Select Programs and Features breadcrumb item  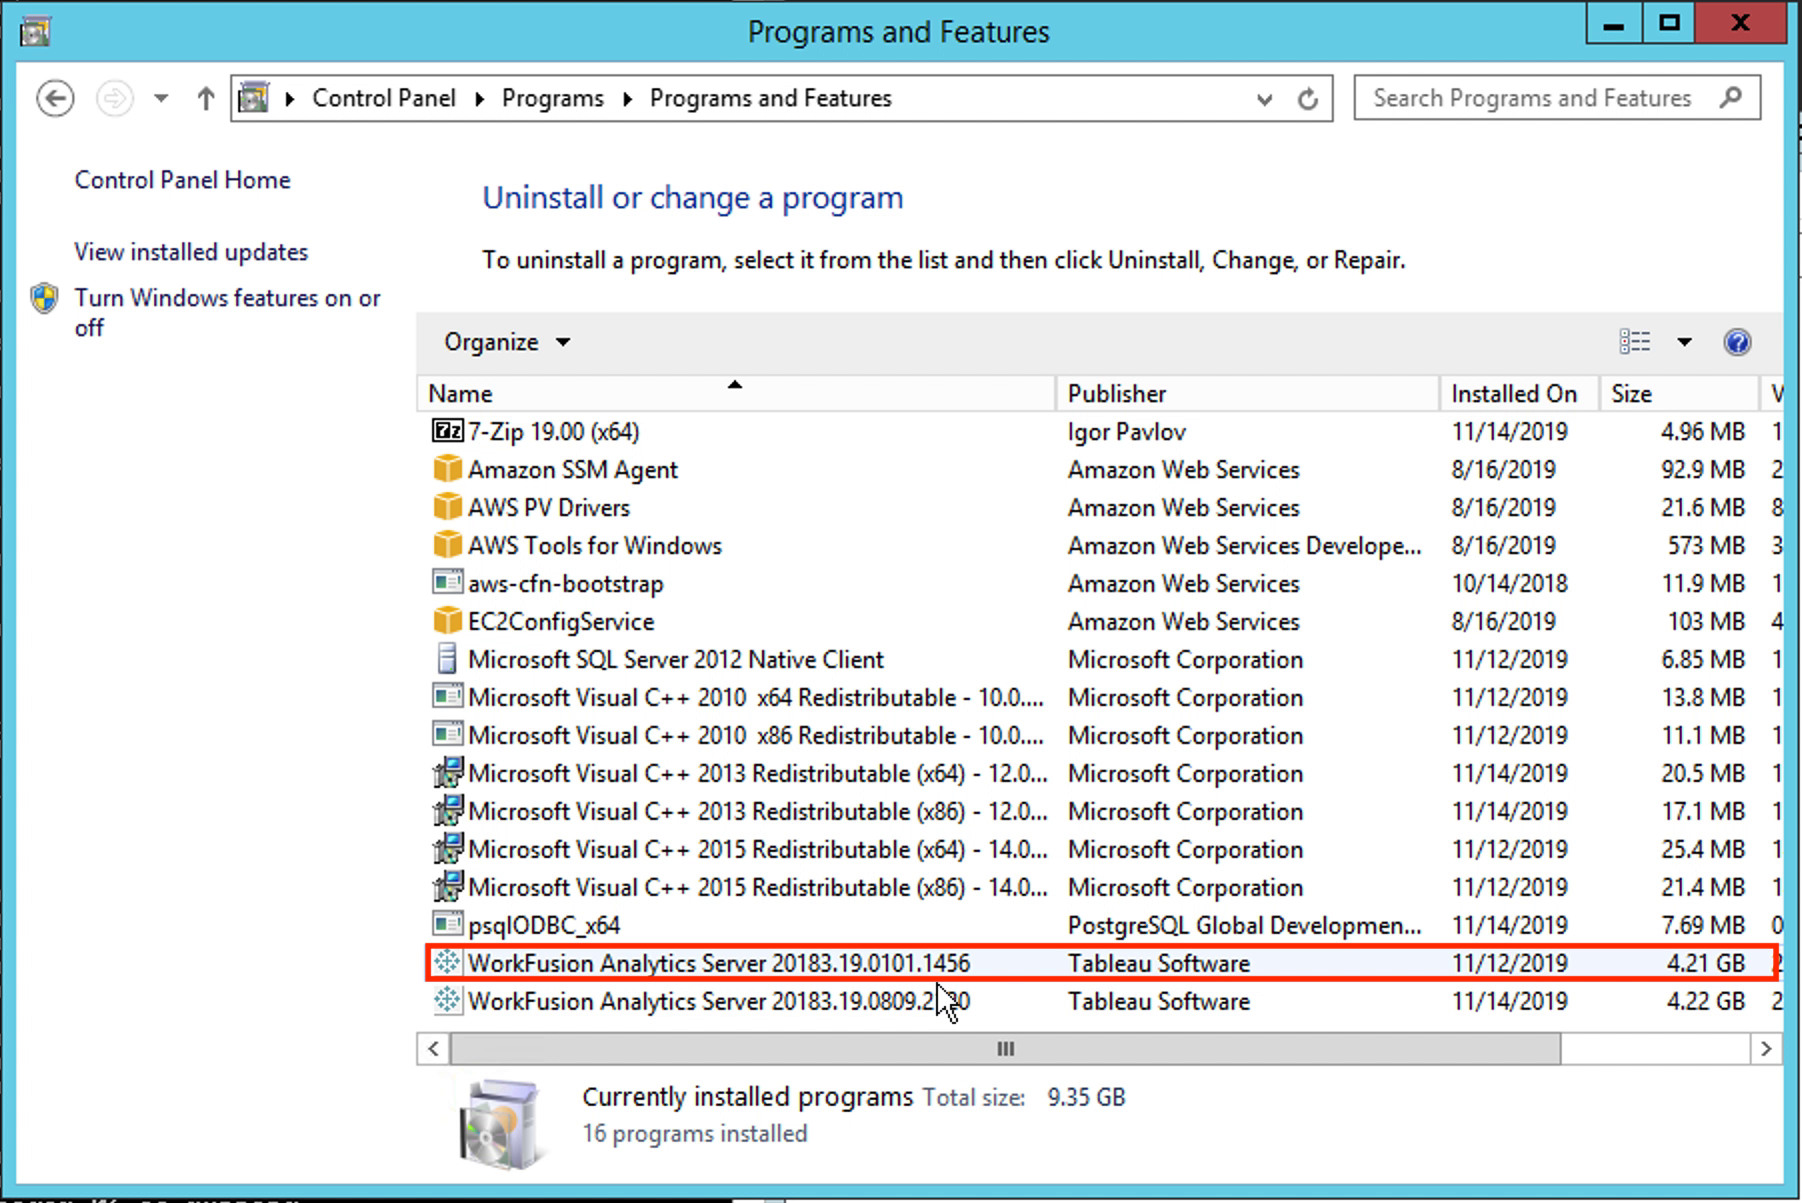[x=771, y=98]
